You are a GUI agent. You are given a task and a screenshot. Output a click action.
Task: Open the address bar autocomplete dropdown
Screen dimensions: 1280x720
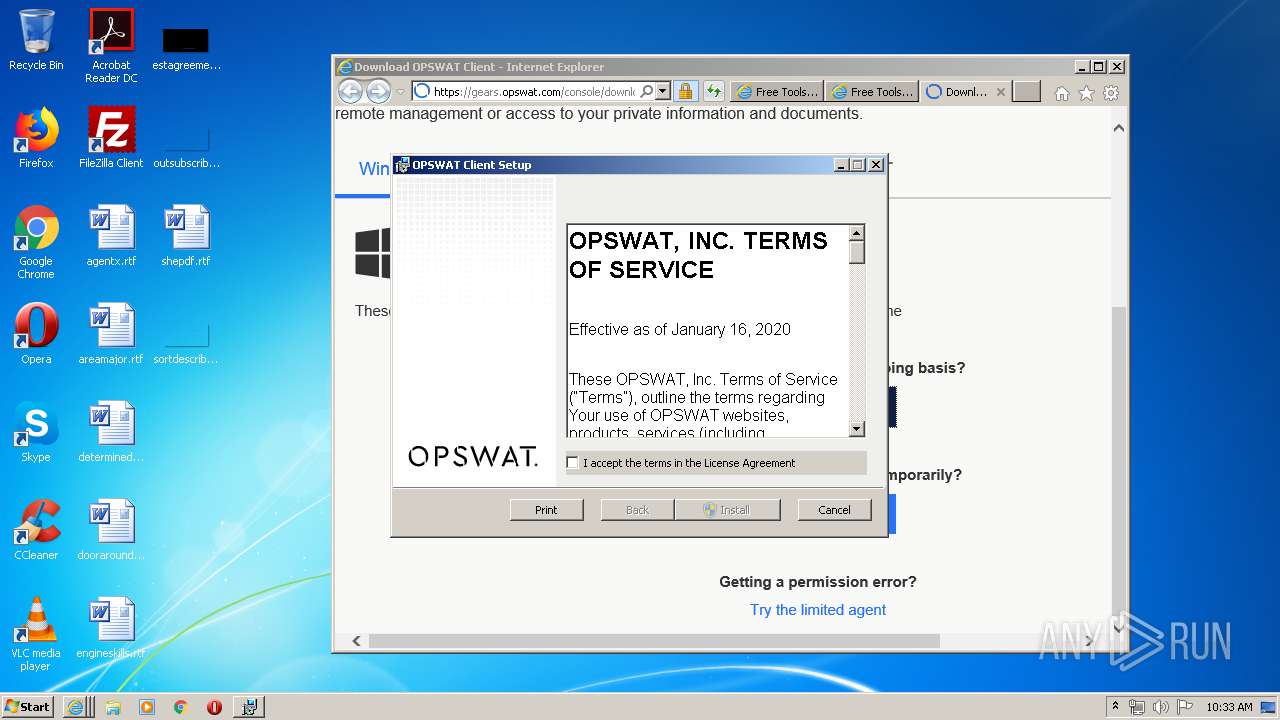tap(662, 91)
